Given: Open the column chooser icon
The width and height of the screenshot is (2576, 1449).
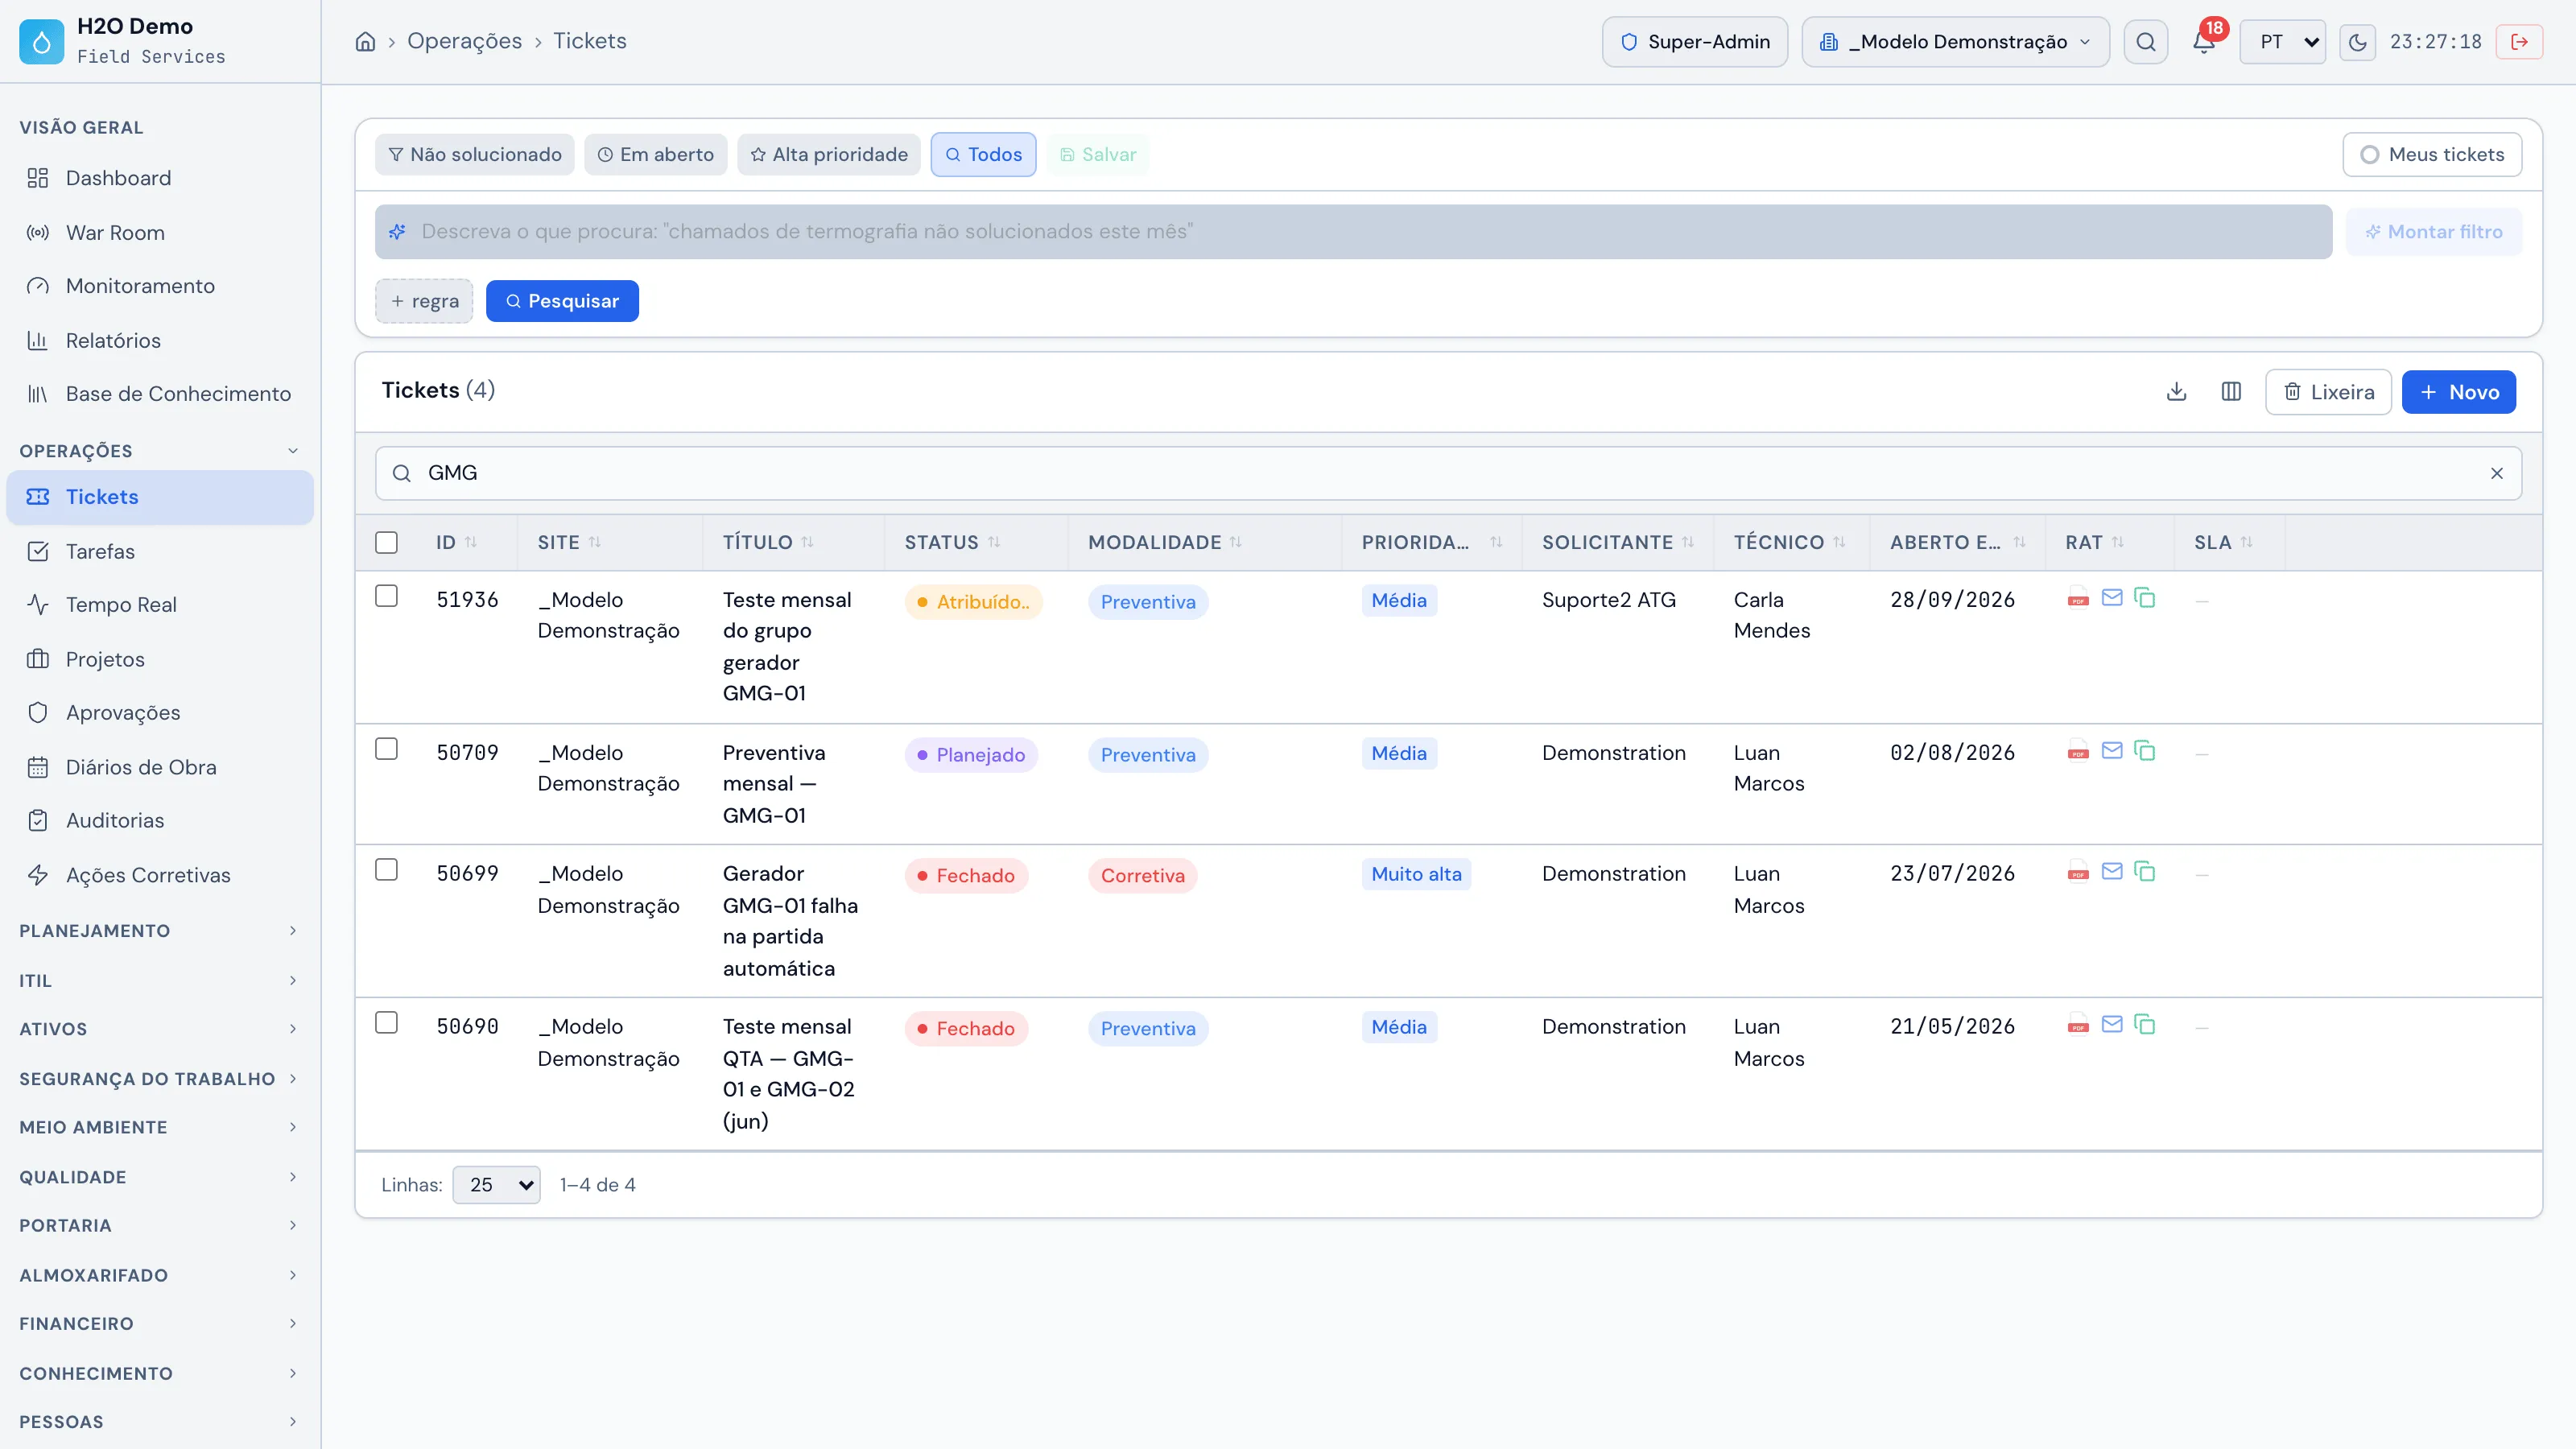Looking at the screenshot, I should point(2231,391).
